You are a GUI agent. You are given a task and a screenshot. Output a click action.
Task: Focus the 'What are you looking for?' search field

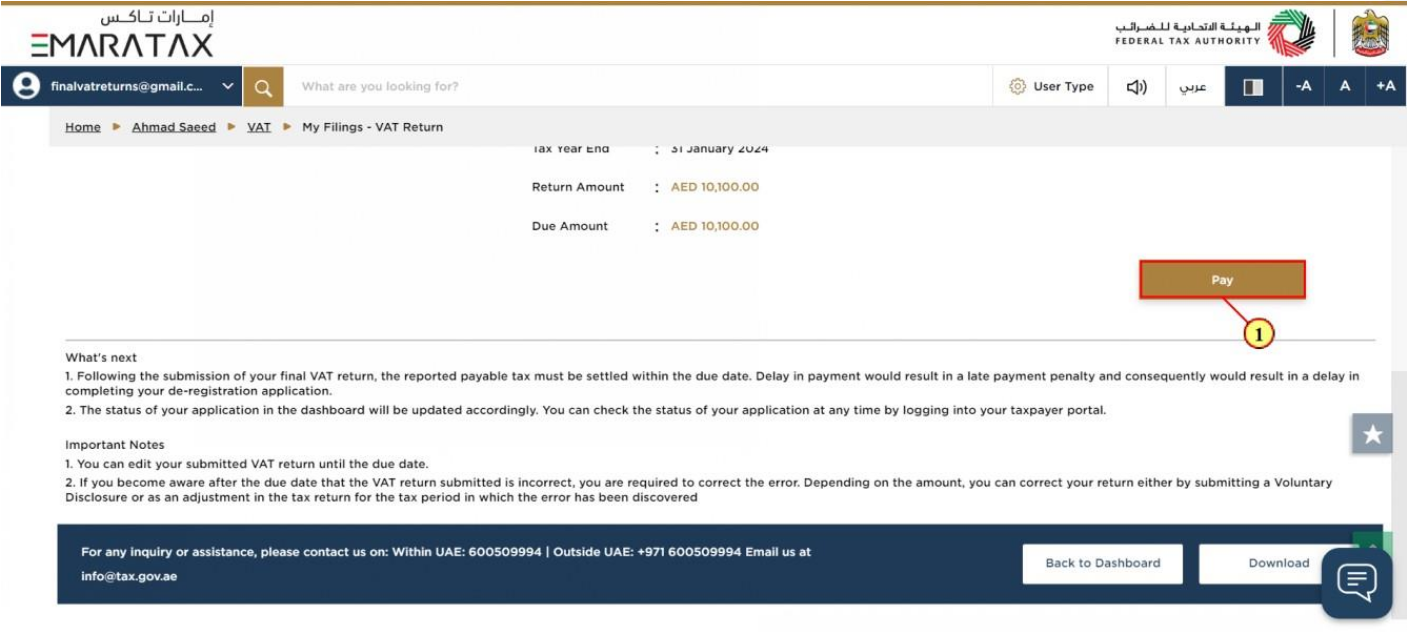[x=637, y=87]
